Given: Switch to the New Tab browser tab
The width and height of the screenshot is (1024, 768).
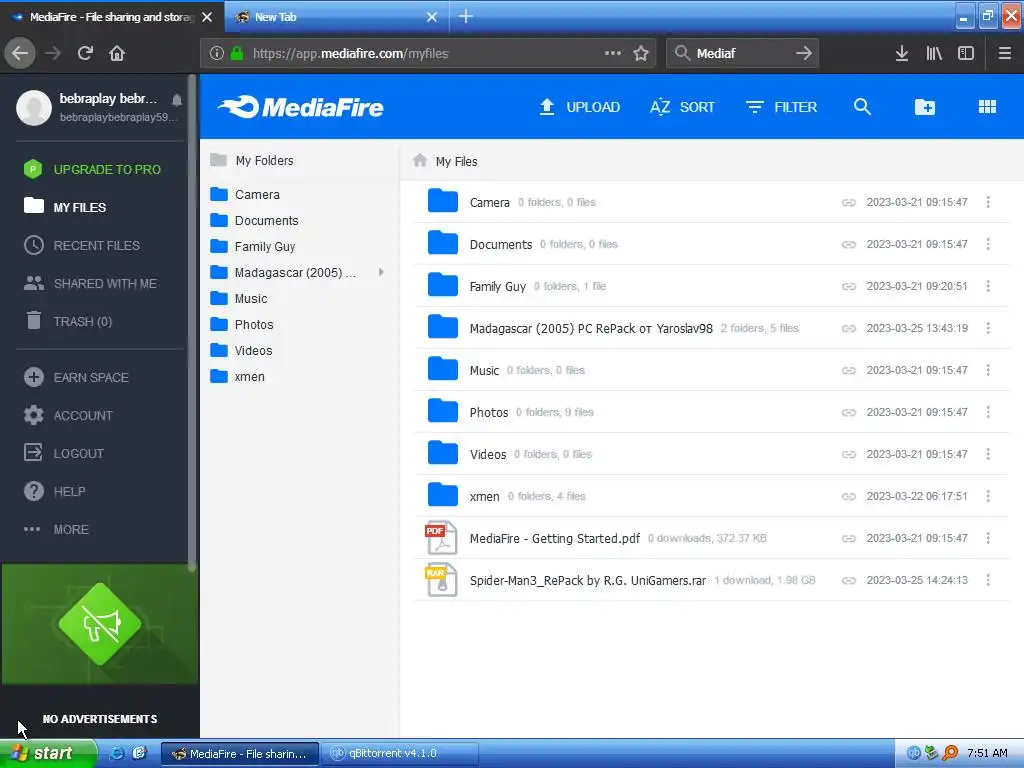Looking at the screenshot, I should pos(336,17).
